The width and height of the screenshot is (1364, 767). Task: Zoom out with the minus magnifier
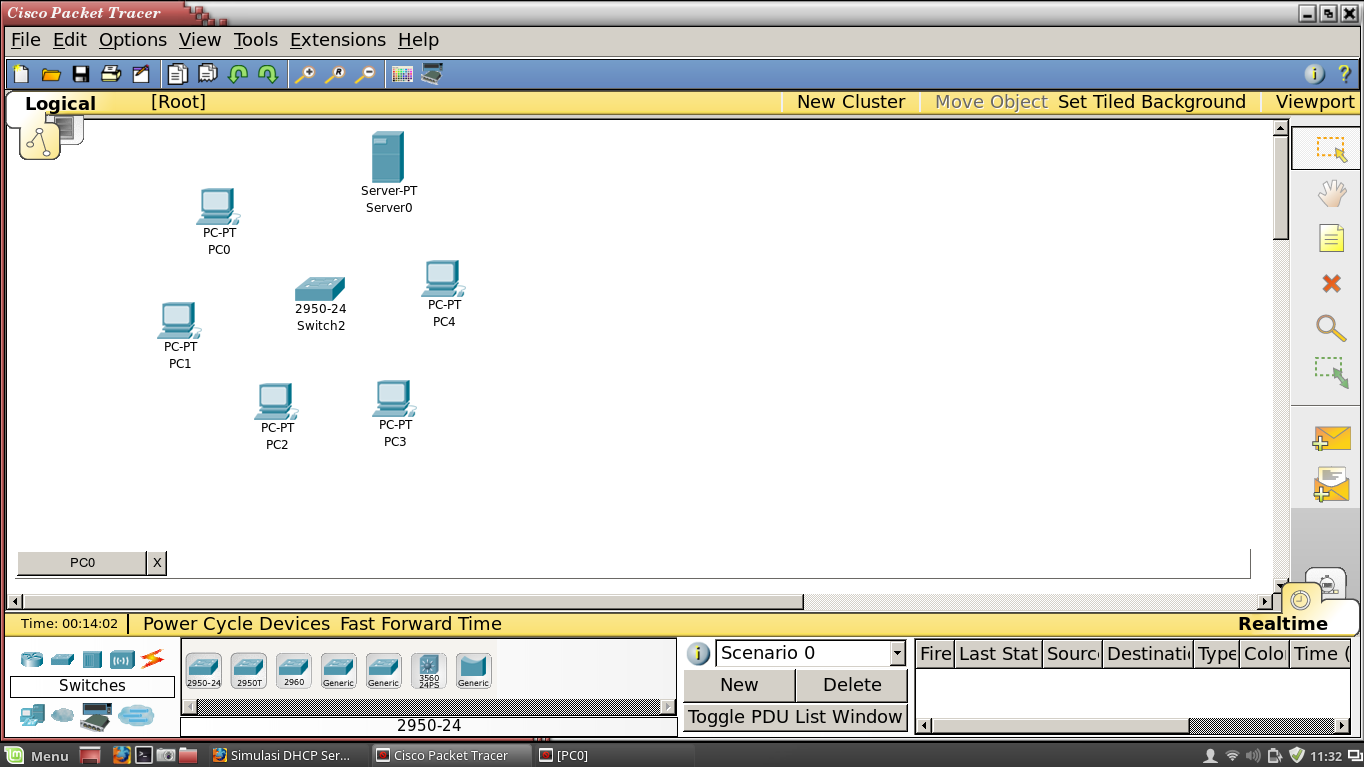(x=365, y=74)
